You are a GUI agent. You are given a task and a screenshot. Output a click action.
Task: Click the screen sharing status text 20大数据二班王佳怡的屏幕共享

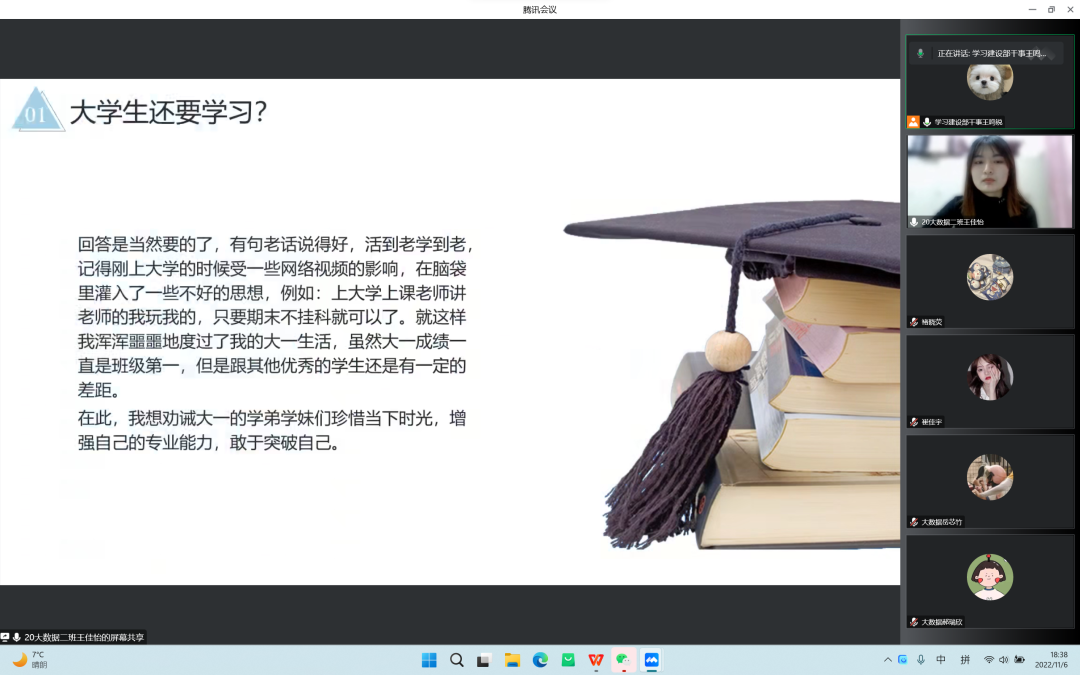pos(84,637)
